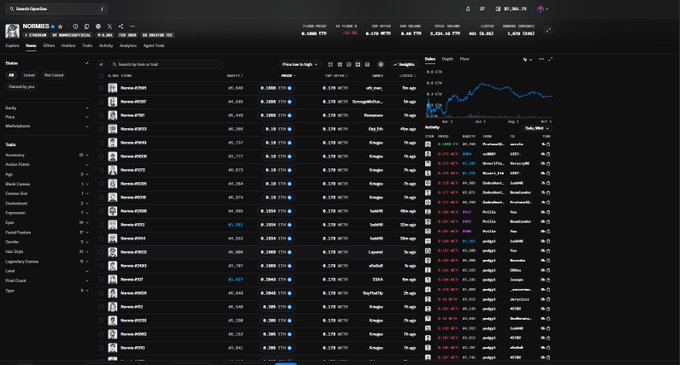Collapse the filter sidebar arrow button
680x365 pixels.
click(101, 64)
